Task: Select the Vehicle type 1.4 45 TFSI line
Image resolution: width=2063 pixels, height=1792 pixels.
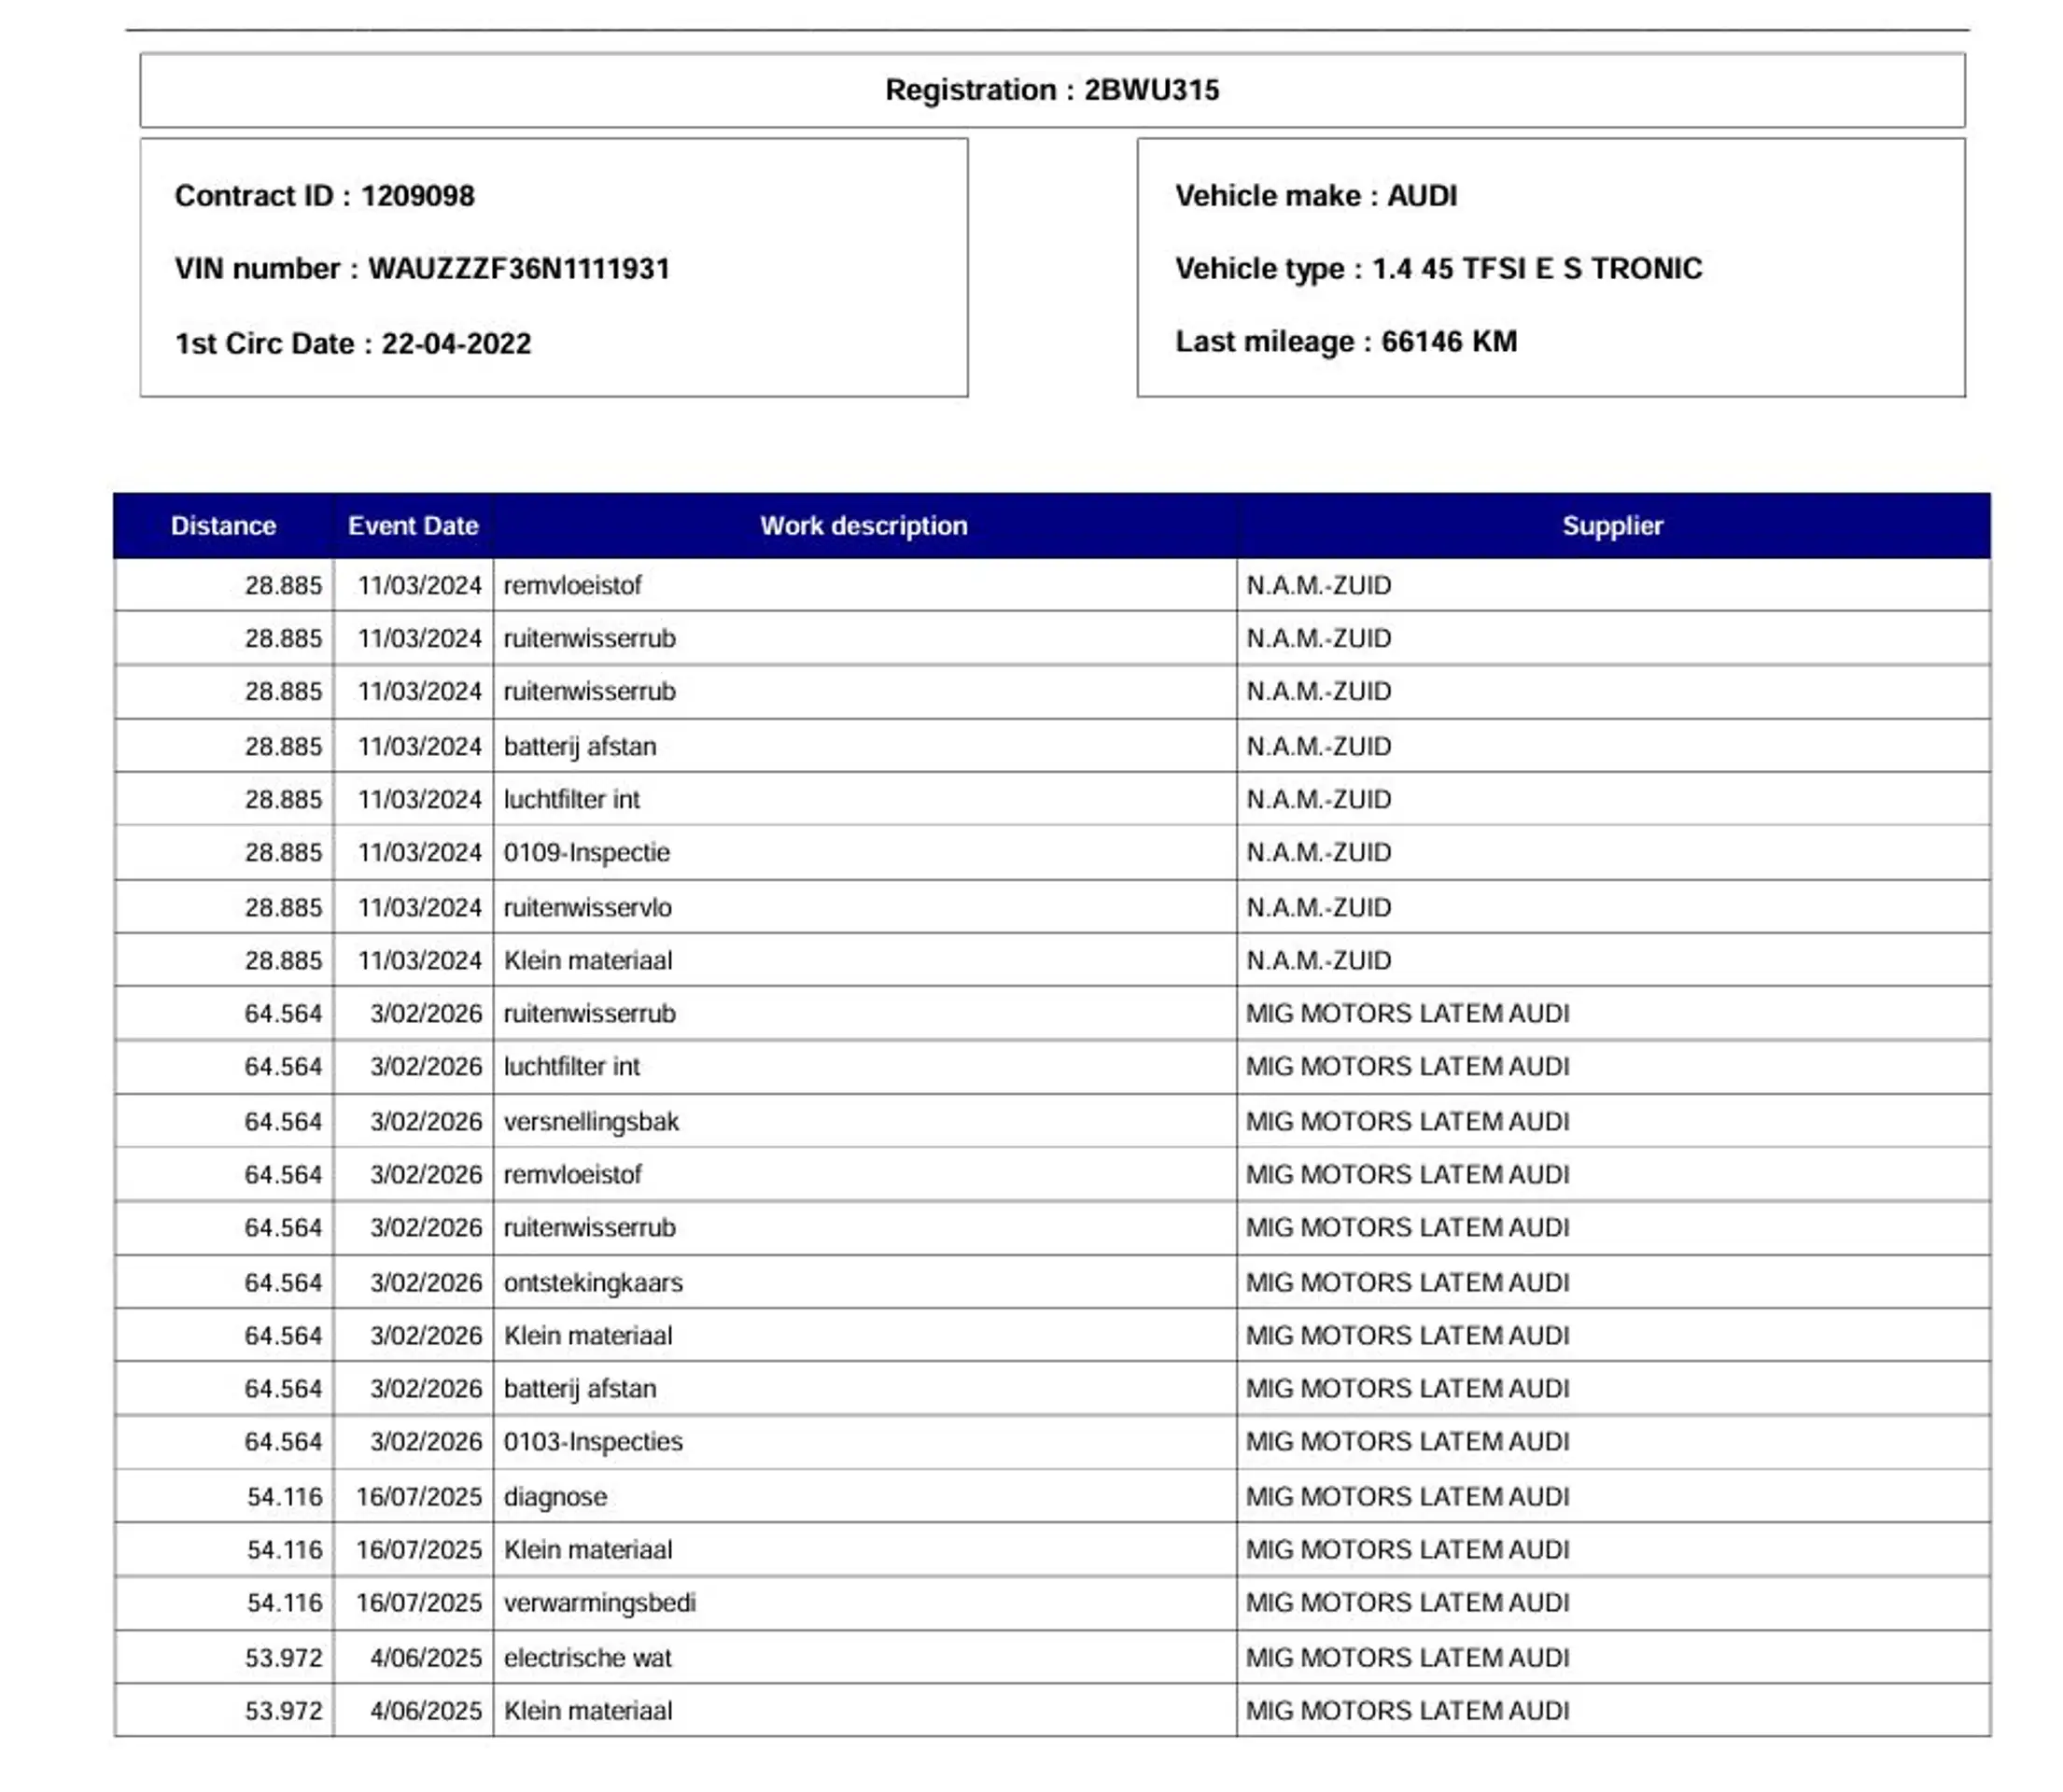Action: coord(1438,269)
